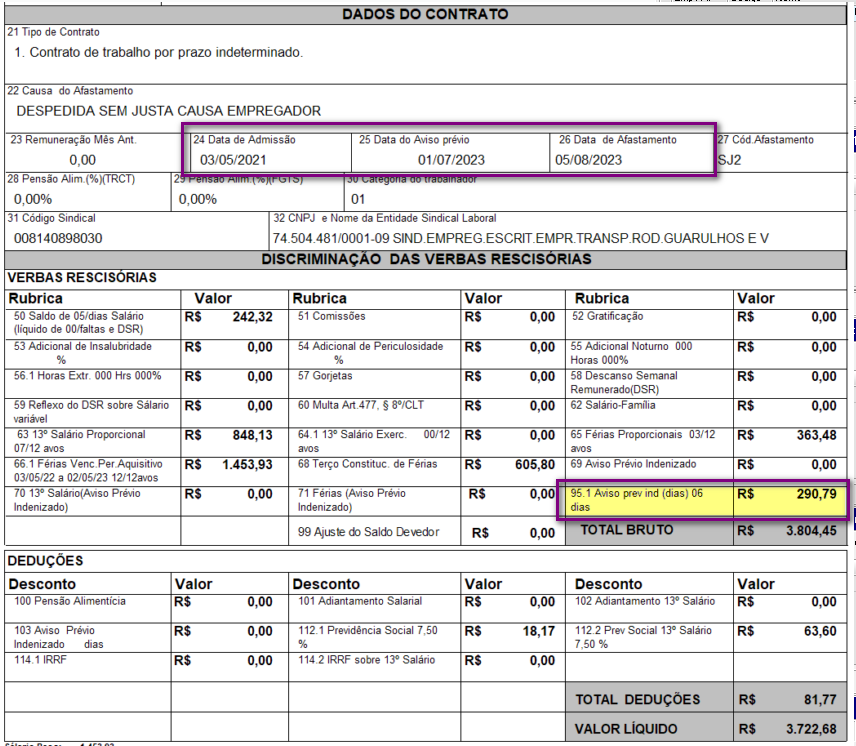
Task: Click the '114.2 IRRF sobre 13º Salário' deduction
Action: (x=366, y=660)
